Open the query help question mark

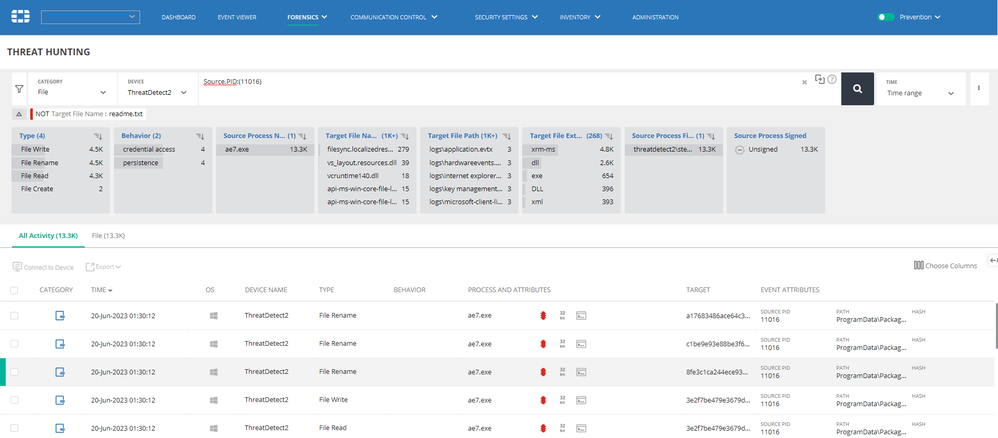[832, 79]
